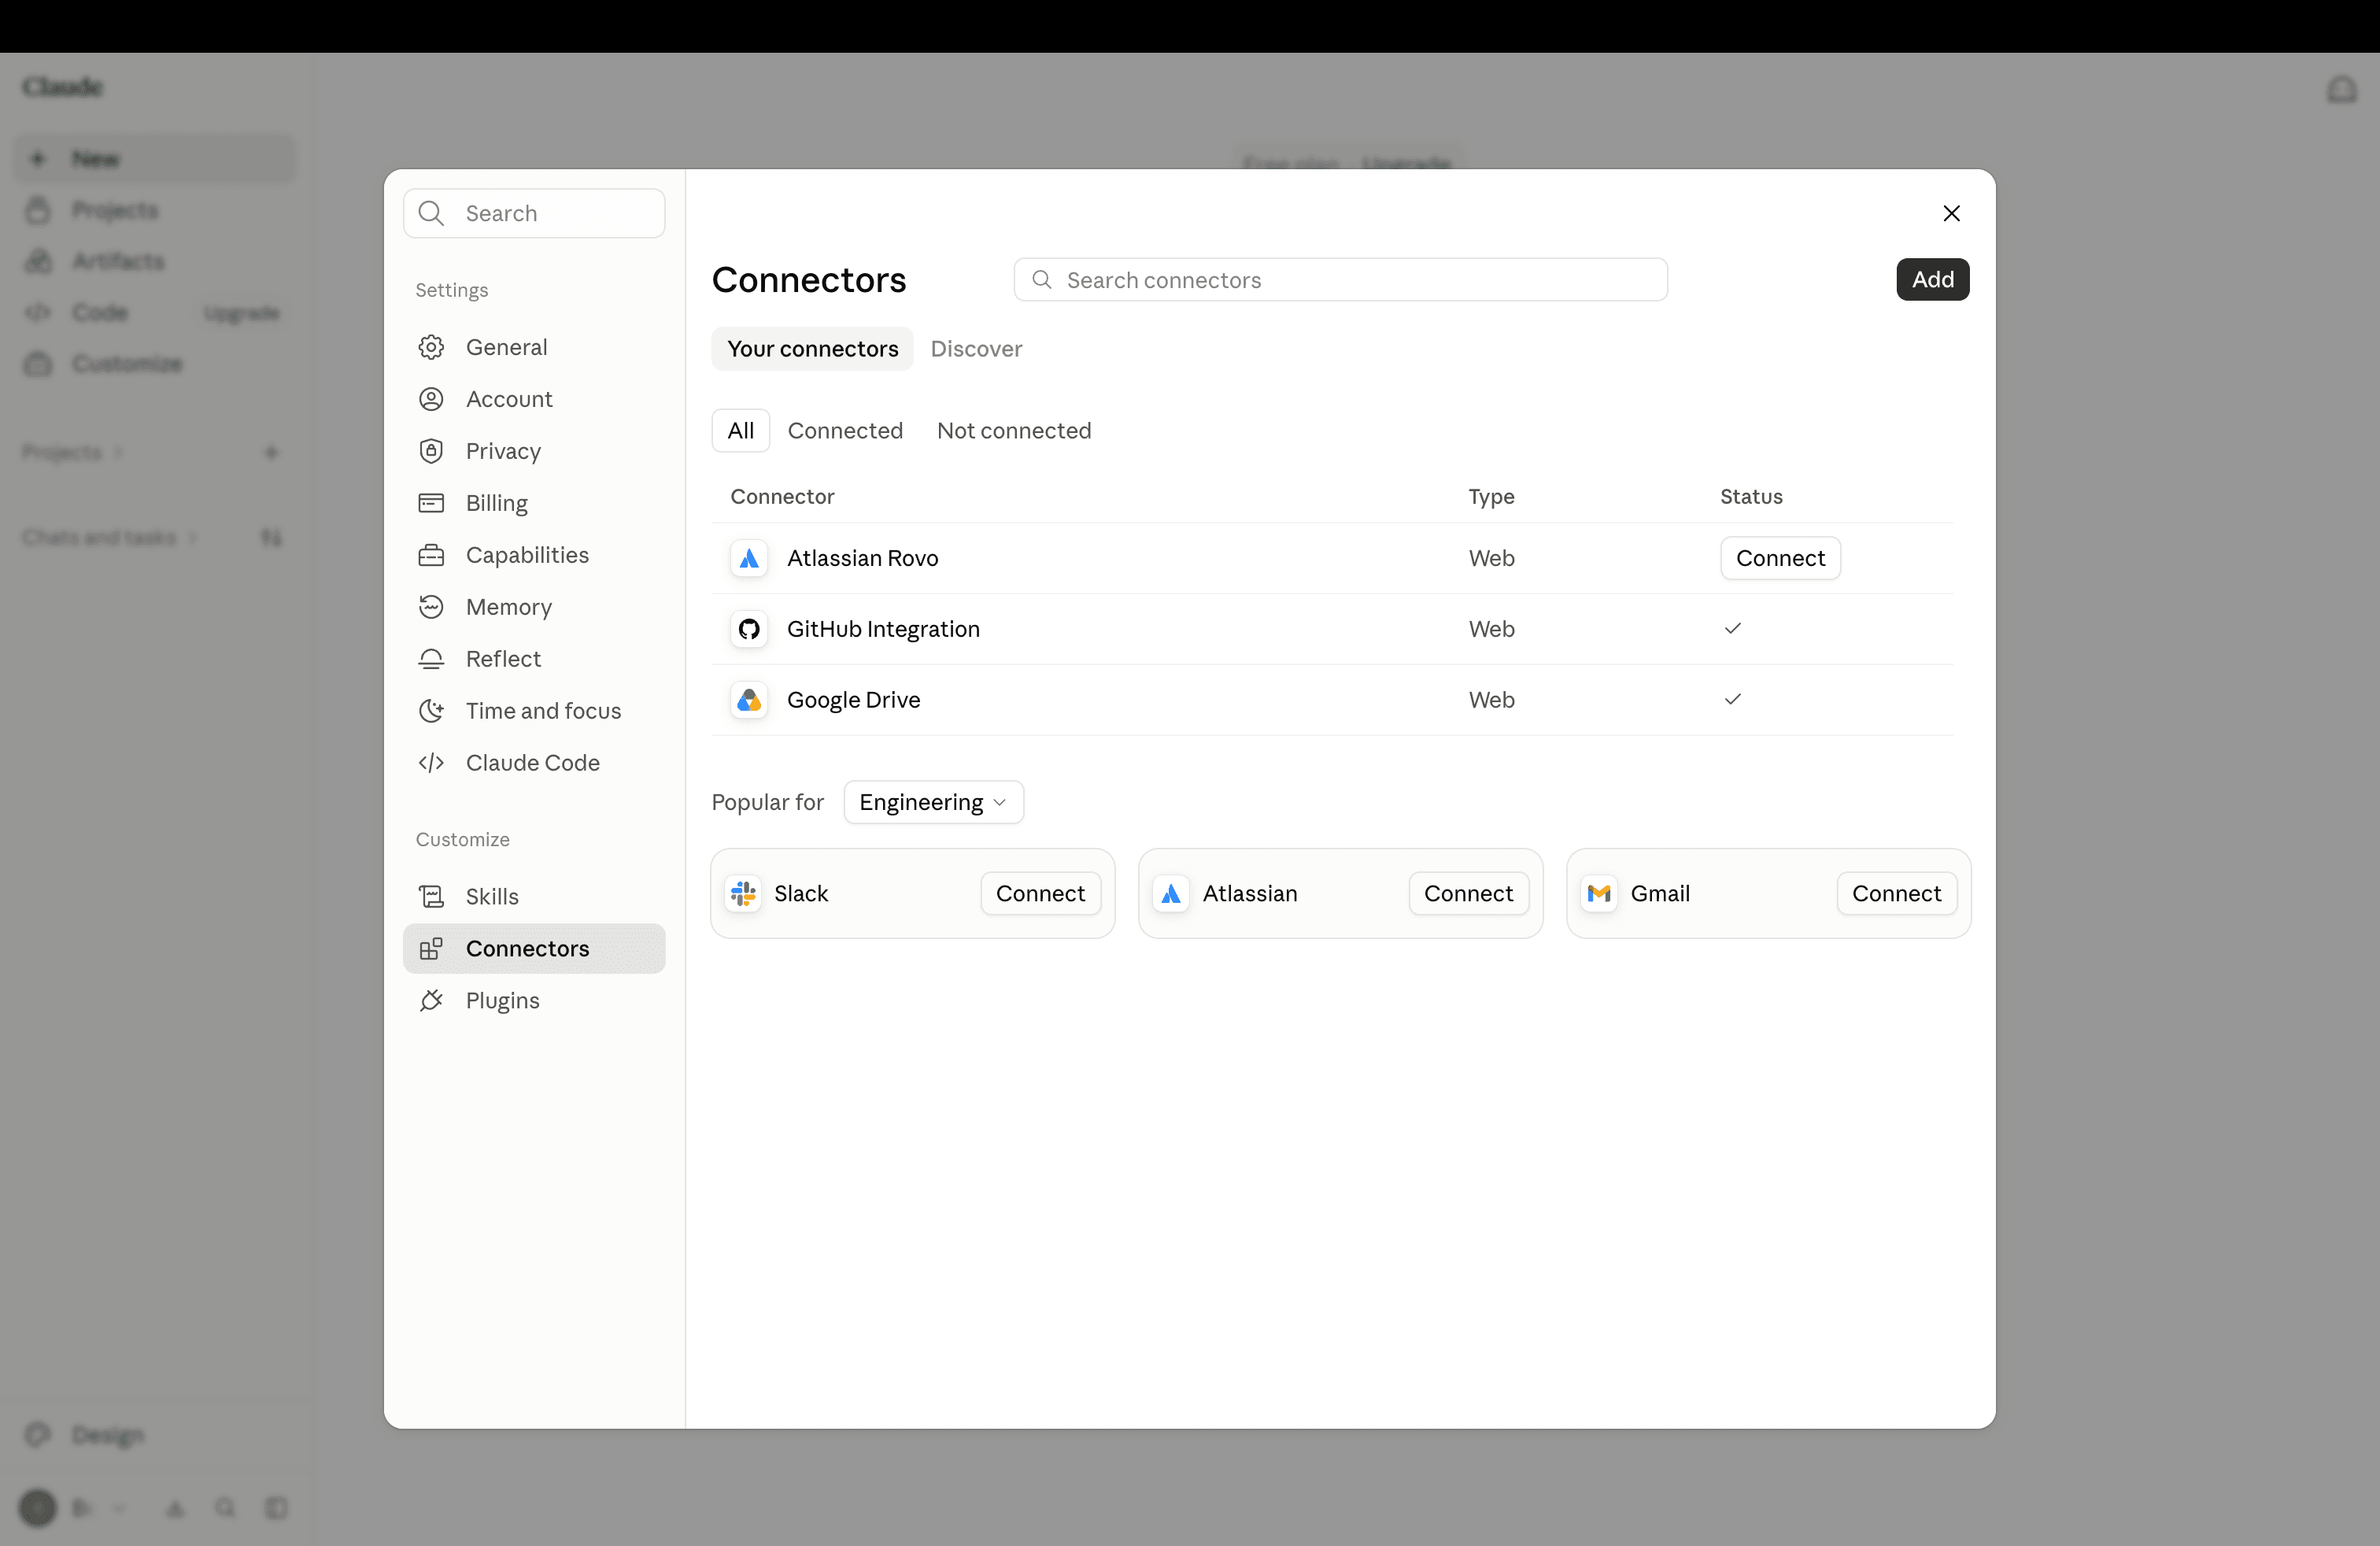Click Google Drive connected checkmark
Screen dimensions: 2380x1546
pyautogui.click(x=1733, y=700)
